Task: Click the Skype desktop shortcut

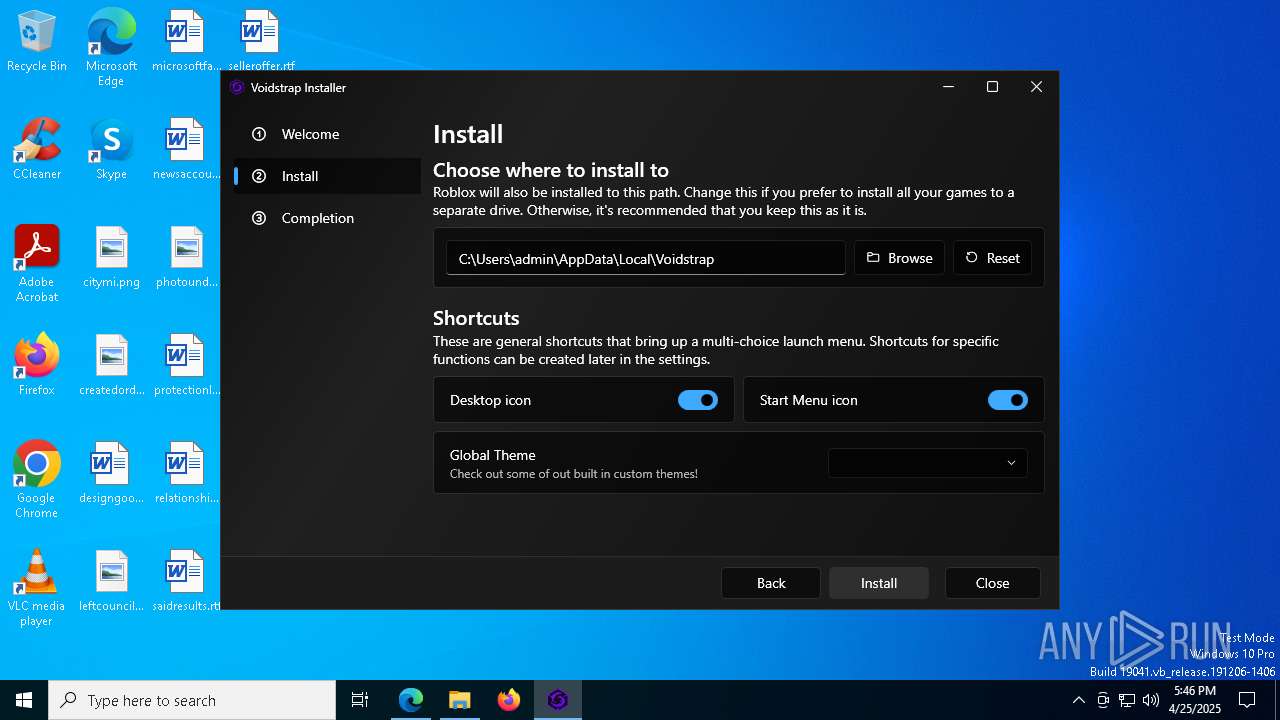Action: point(111,148)
